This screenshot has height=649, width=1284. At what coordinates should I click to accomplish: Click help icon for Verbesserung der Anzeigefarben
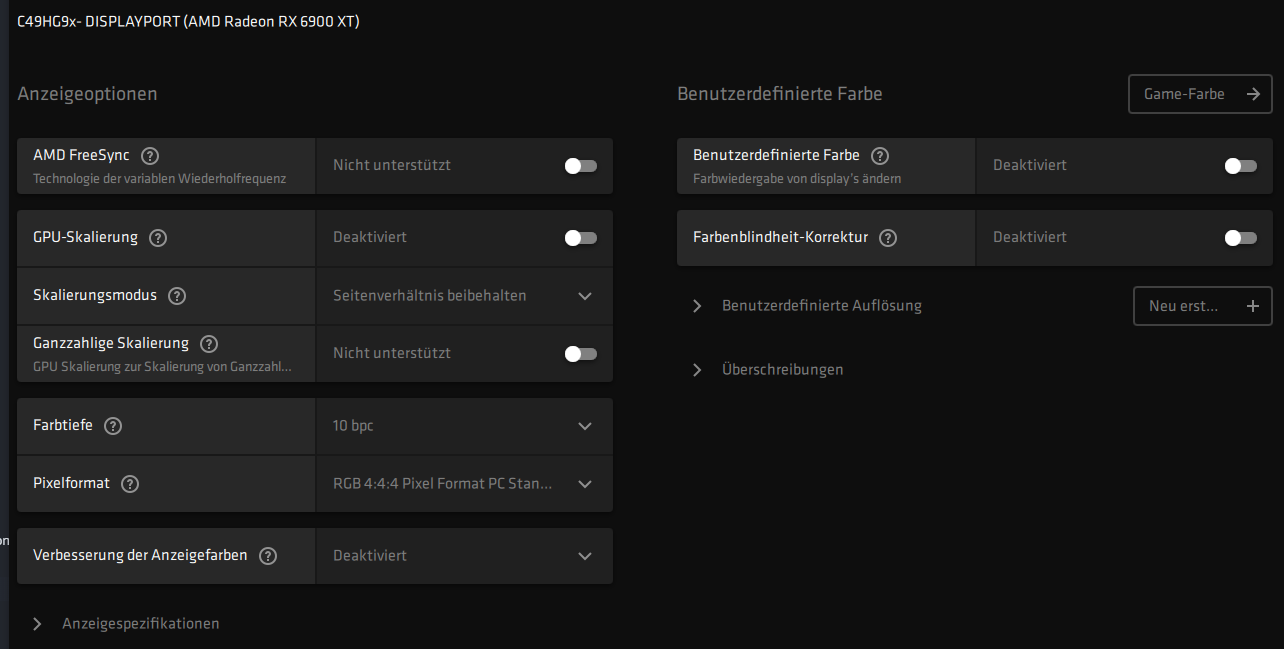pyautogui.click(x=268, y=556)
